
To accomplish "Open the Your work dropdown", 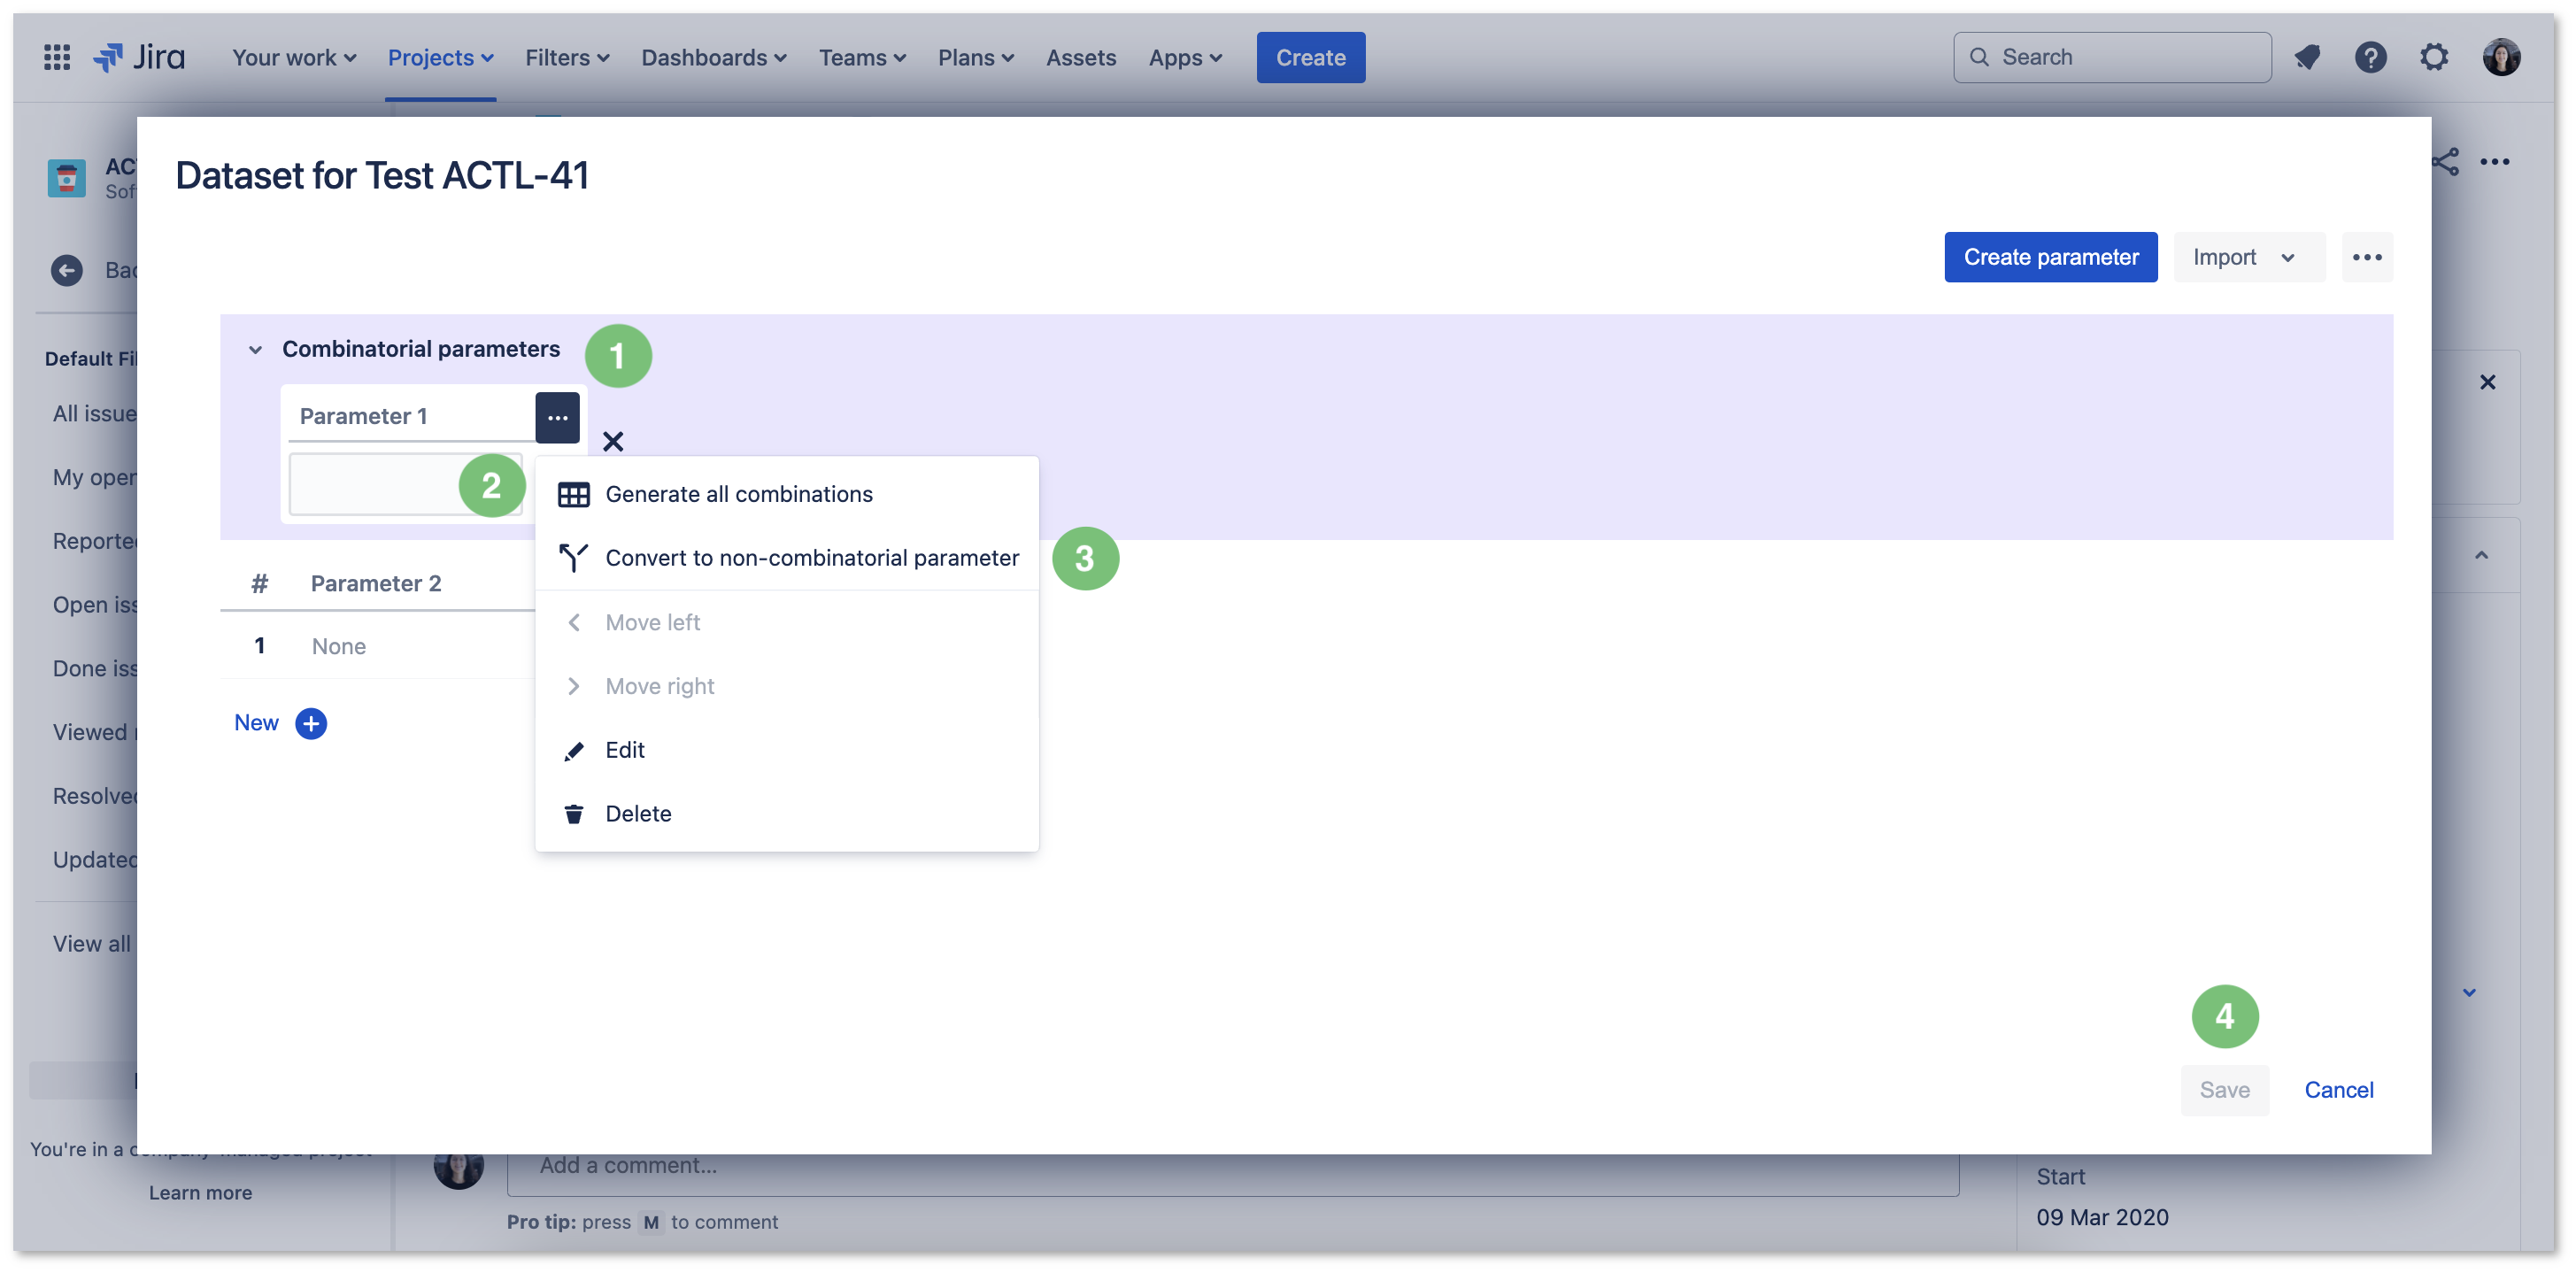I will [294, 57].
